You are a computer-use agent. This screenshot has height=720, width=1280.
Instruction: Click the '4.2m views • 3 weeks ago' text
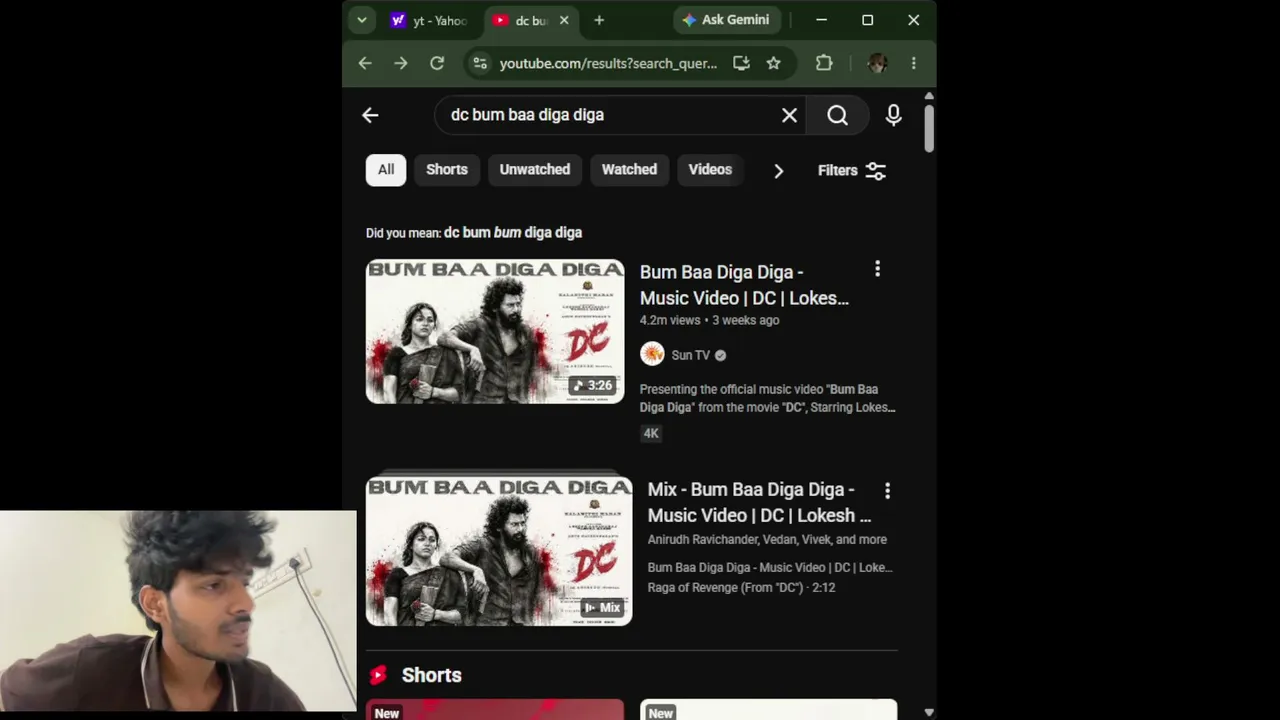(x=709, y=320)
